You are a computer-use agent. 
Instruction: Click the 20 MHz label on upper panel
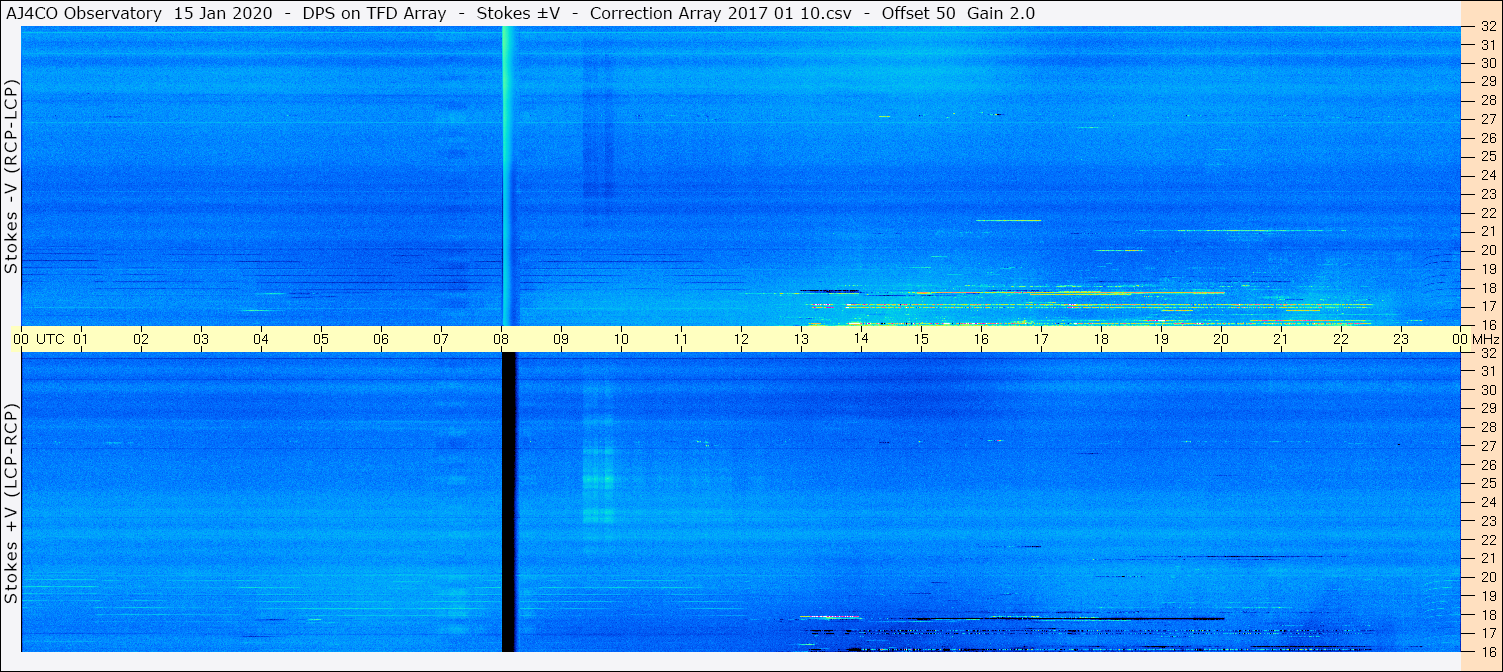tap(1488, 250)
